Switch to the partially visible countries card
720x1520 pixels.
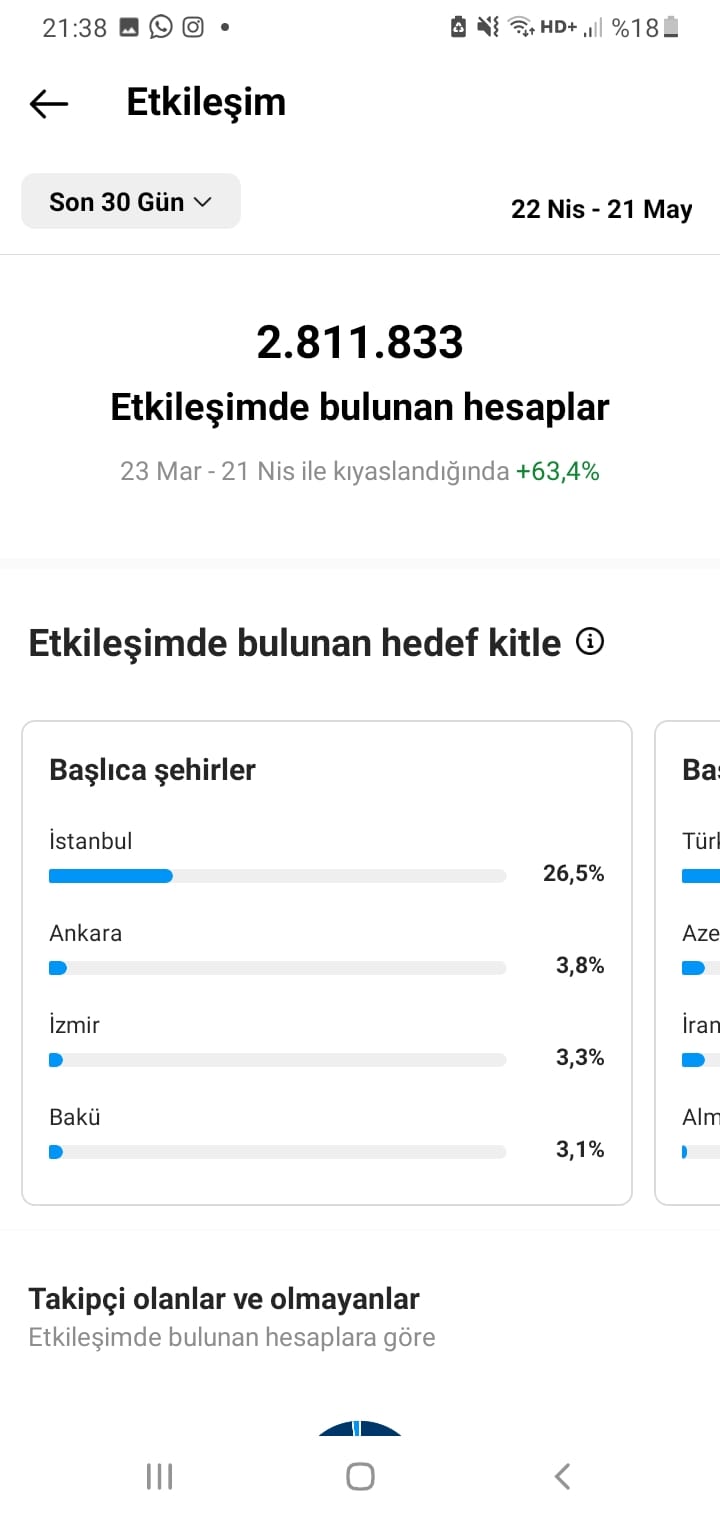click(x=688, y=962)
